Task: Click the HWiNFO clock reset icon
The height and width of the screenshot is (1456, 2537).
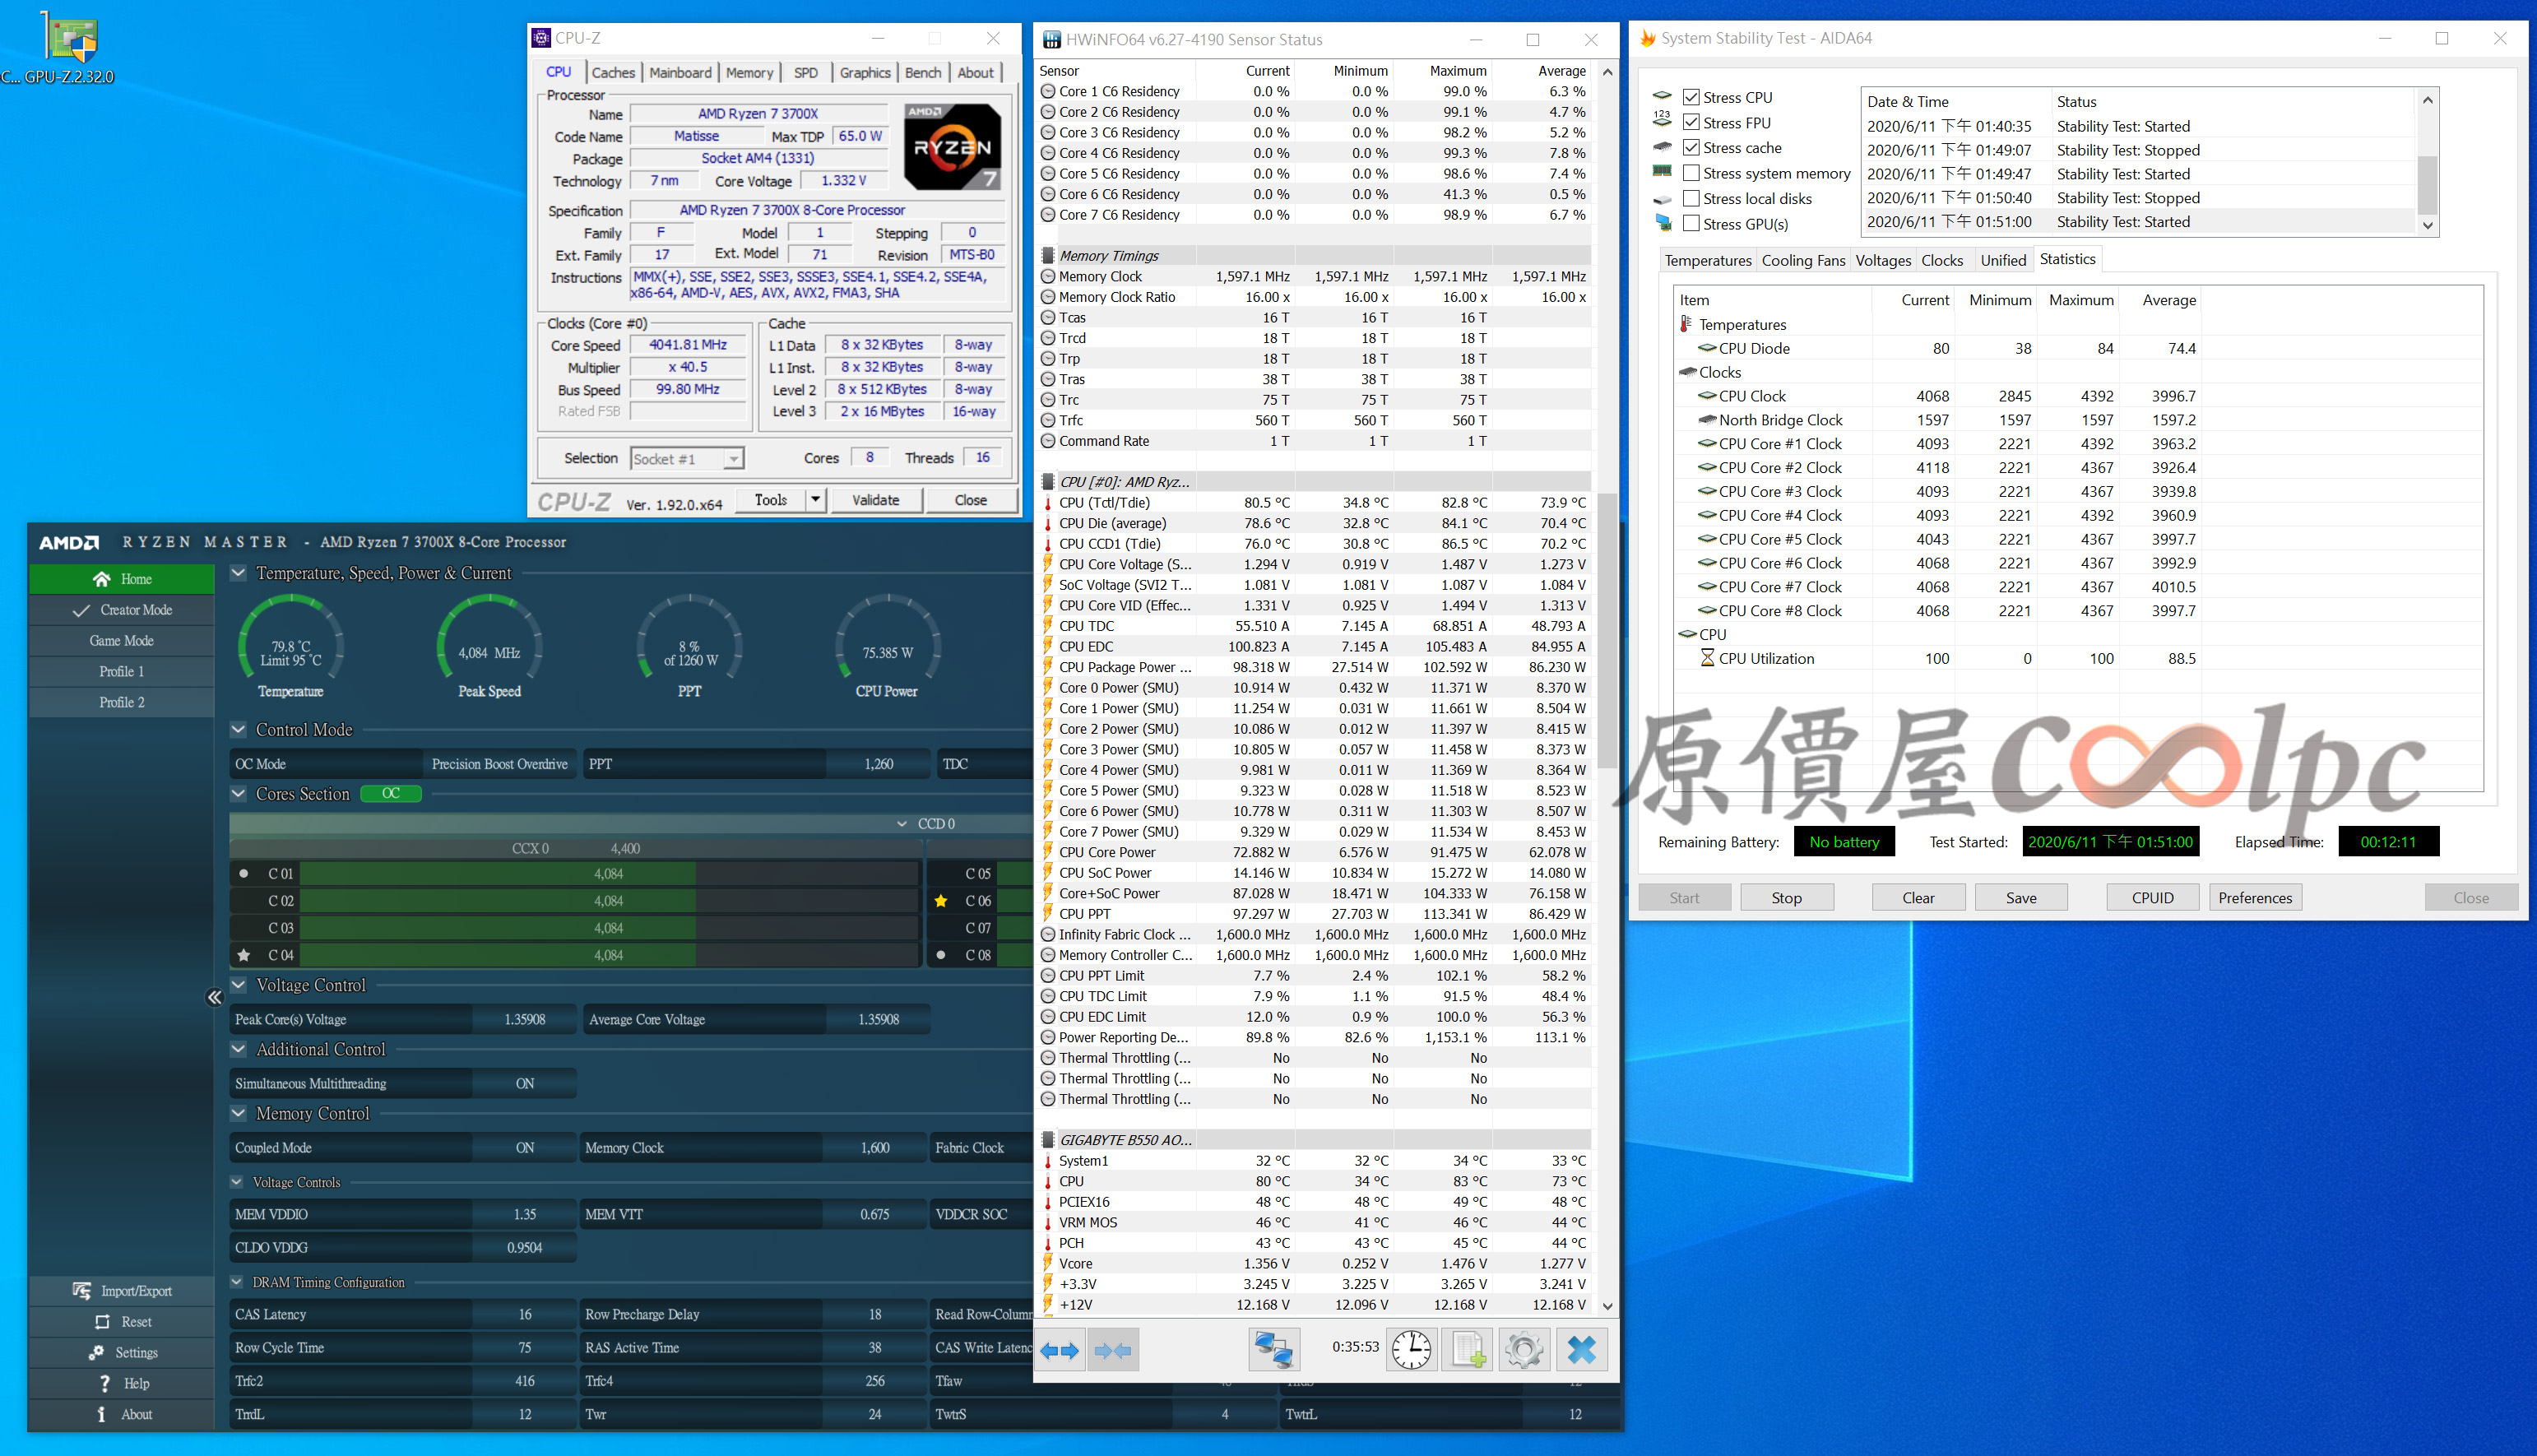Action: (1411, 1350)
